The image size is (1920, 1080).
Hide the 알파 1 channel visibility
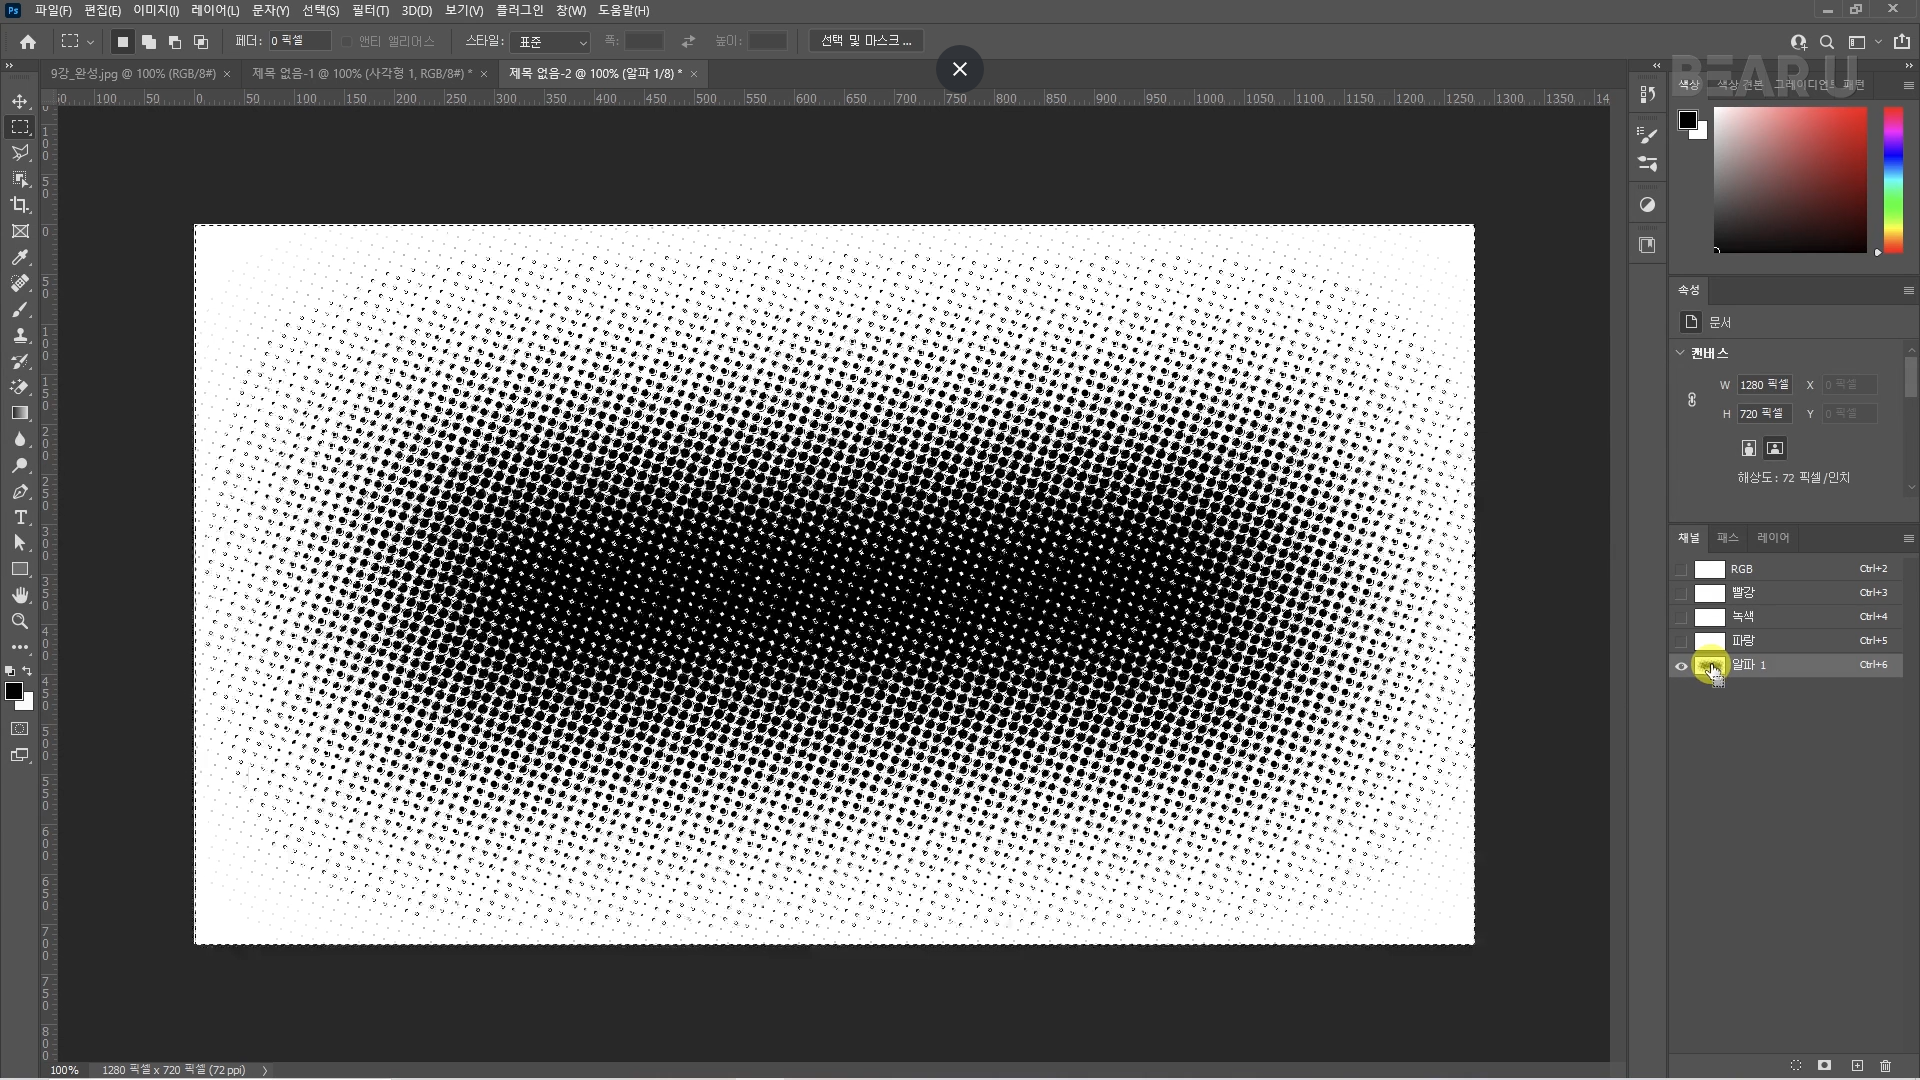1681,666
